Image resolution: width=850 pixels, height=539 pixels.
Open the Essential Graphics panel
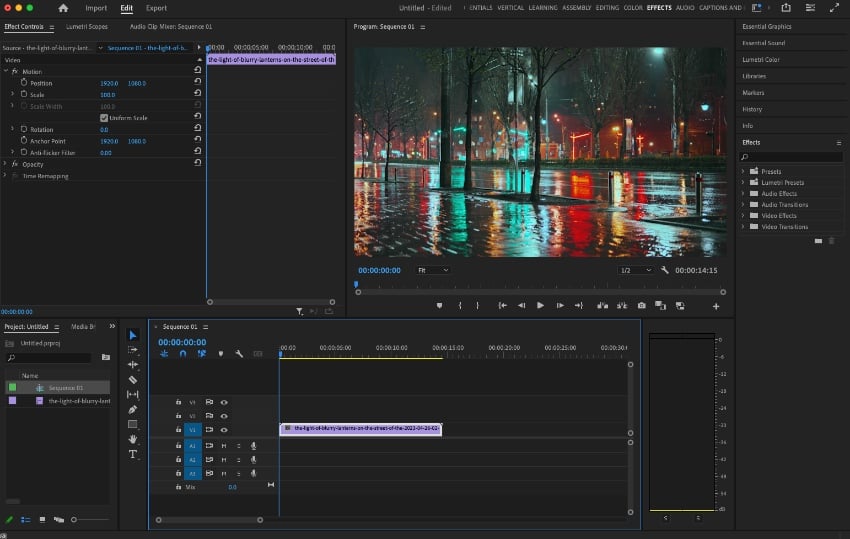[766, 27]
